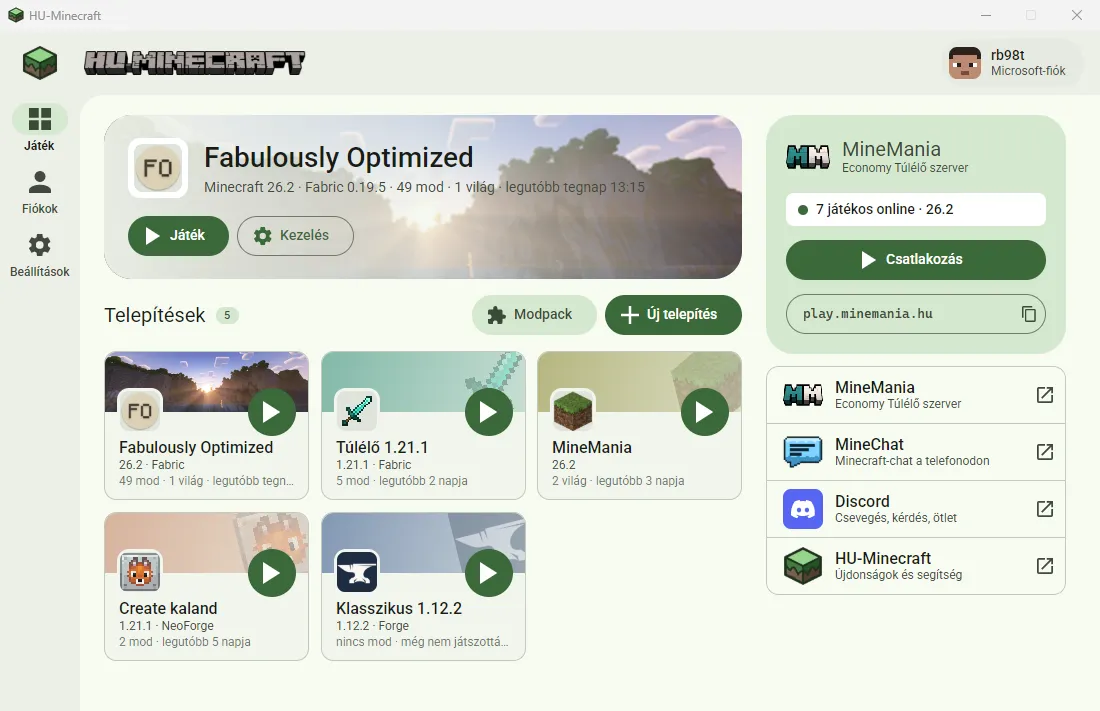Click the external-link icon on the MineChat row

coord(1045,452)
